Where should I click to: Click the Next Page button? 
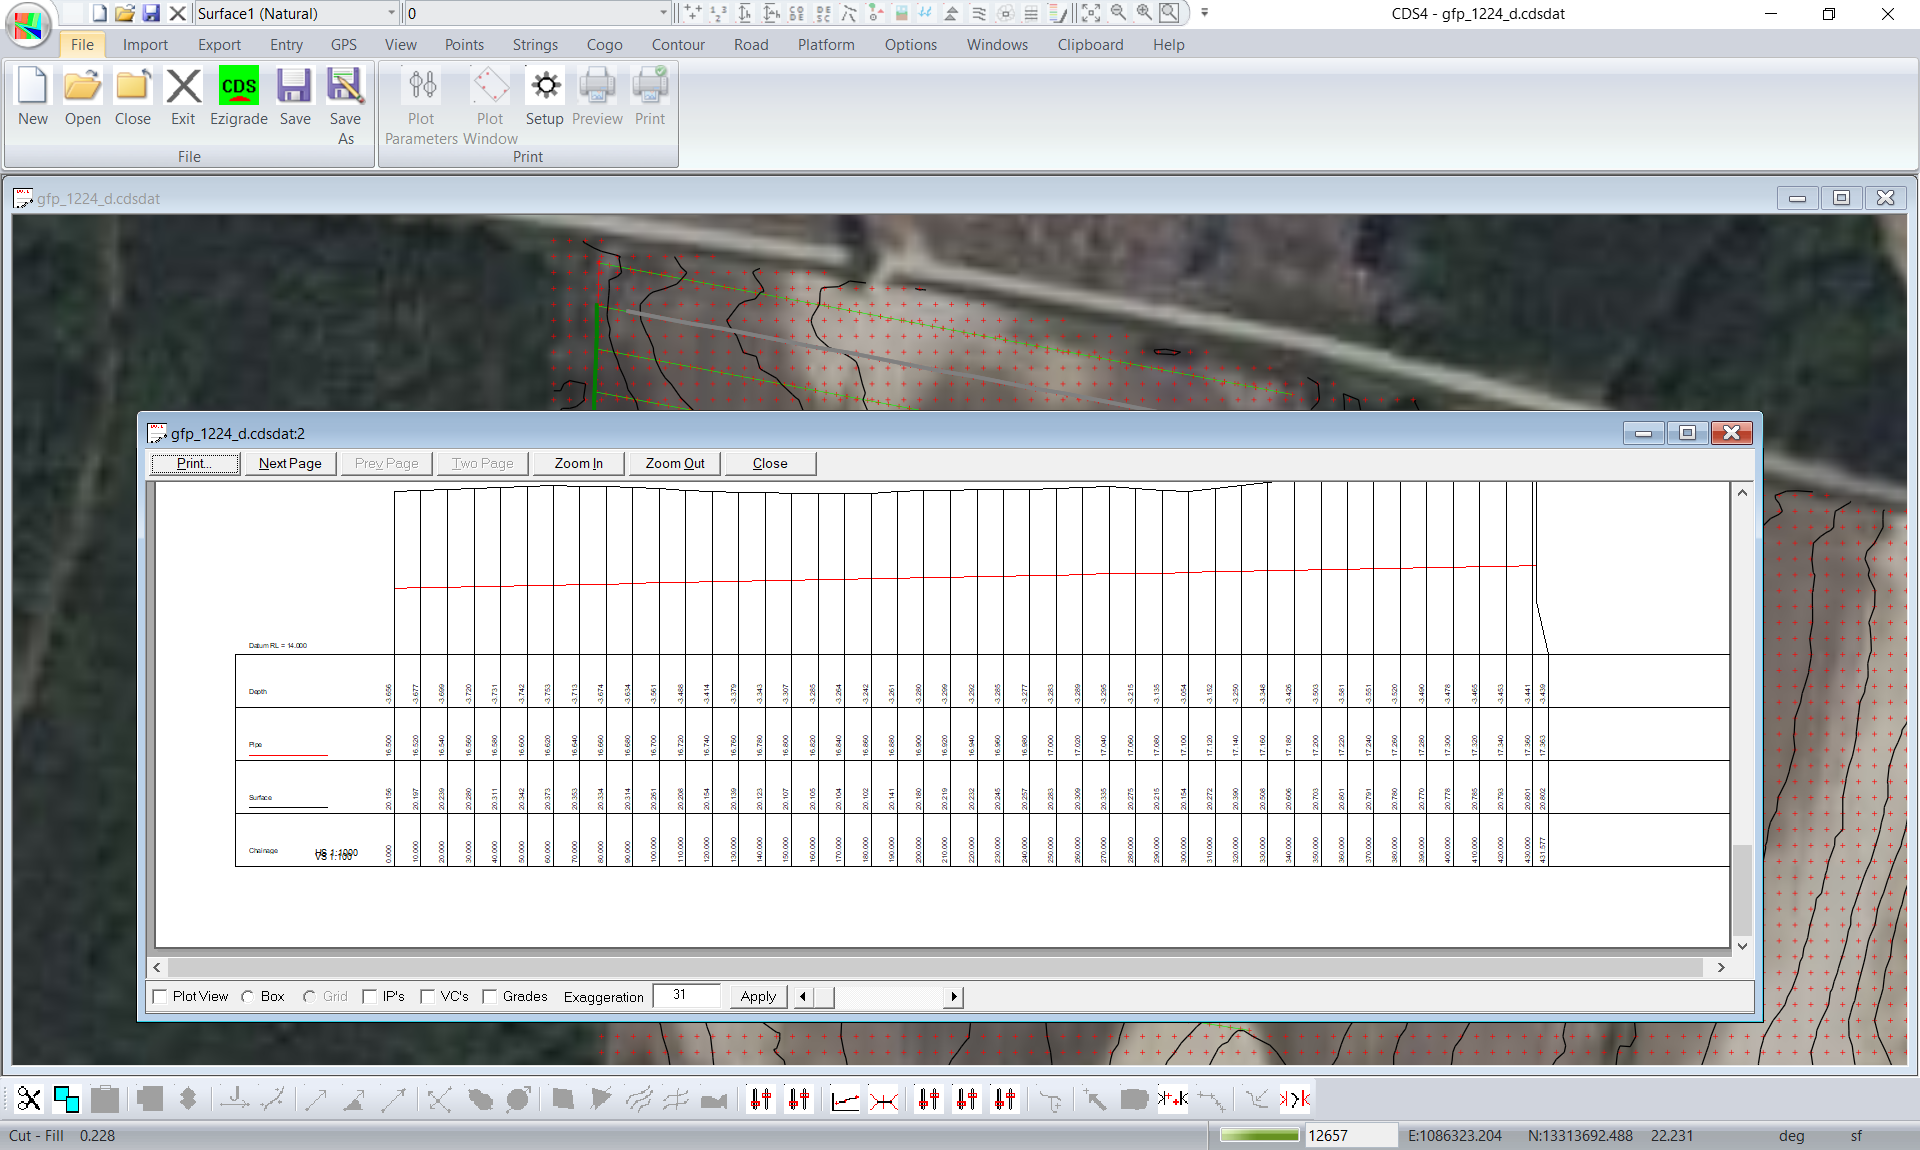[290, 463]
